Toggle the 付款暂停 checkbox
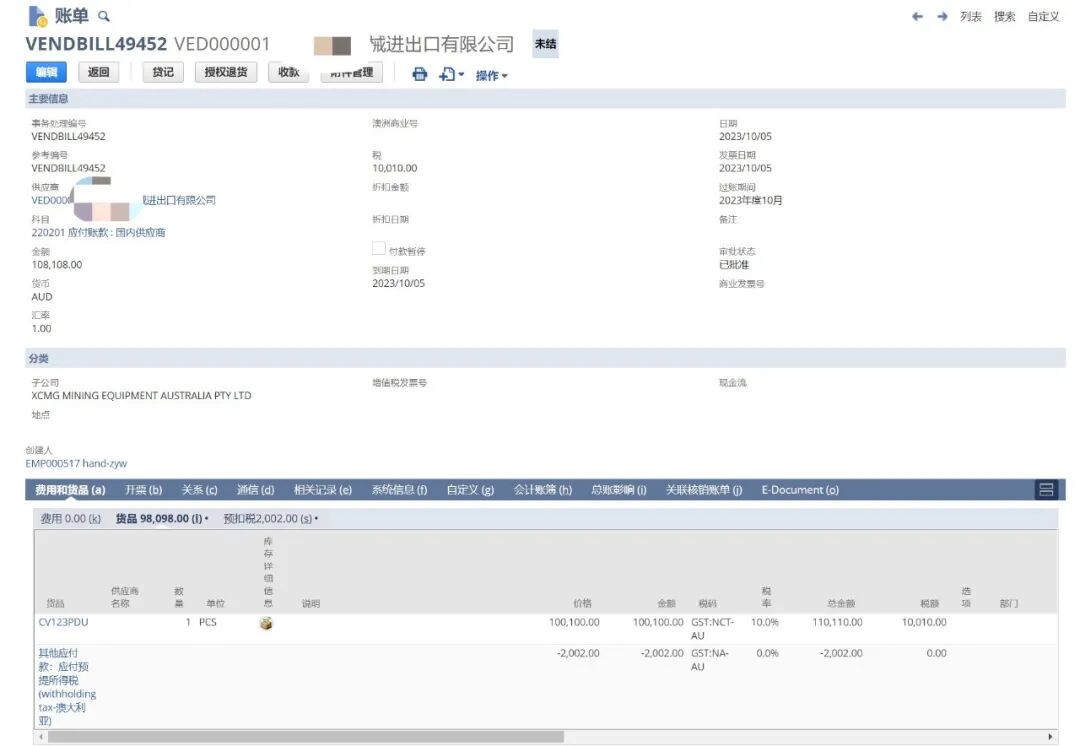This screenshot has width=1080, height=746. (379, 249)
